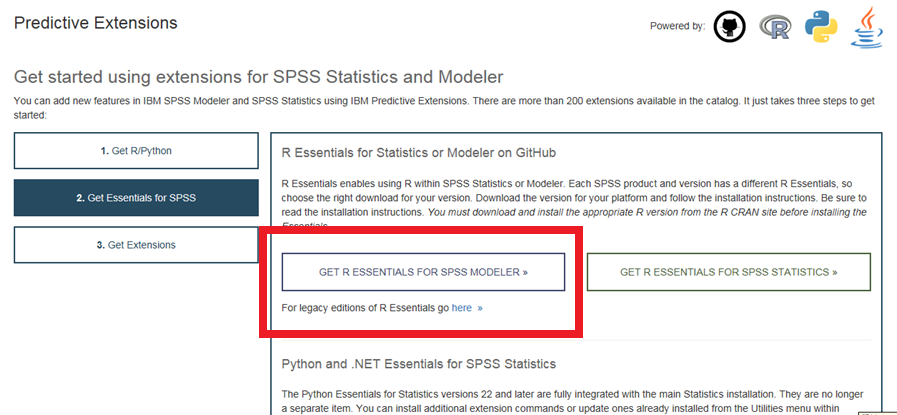Click the Python logo icon
The width and height of the screenshot is (897, 415).
coord(821,27)
